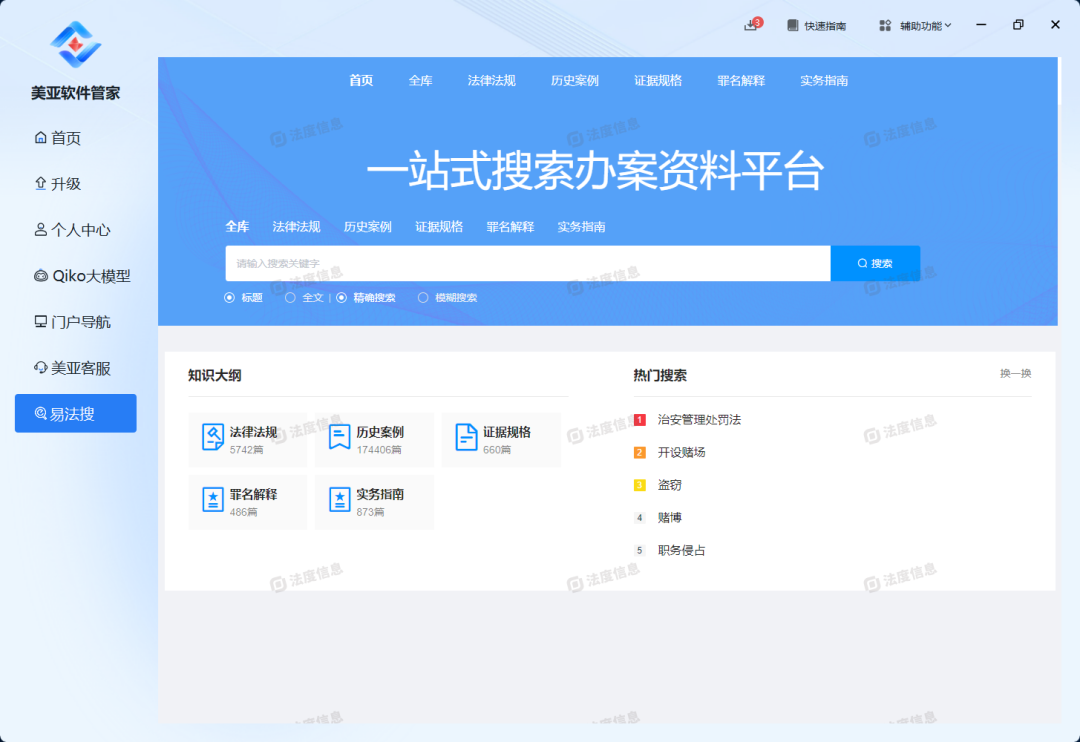Open the 快速指南 book icon
Screen dimensions: 1080x742
793,25
